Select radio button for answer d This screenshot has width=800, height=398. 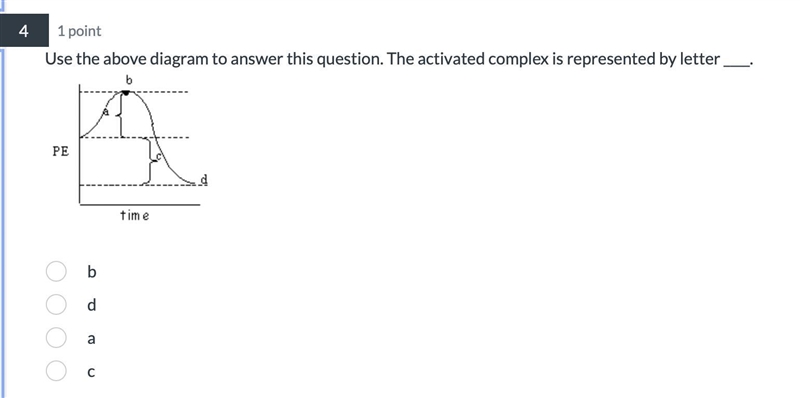[56, 305]
